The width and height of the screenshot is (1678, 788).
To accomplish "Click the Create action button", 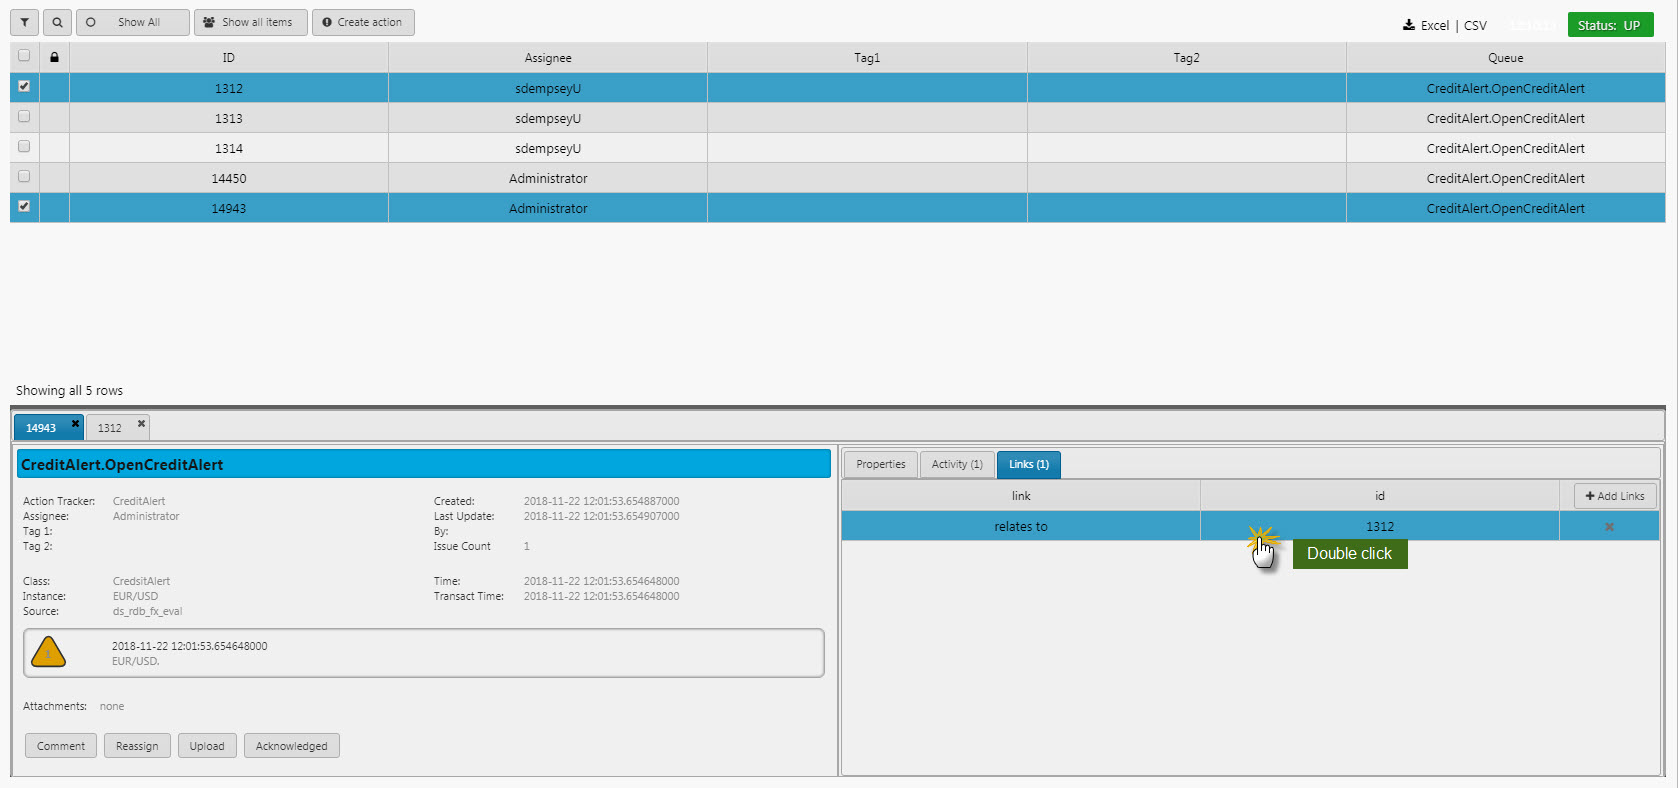I will click(363, 22).
